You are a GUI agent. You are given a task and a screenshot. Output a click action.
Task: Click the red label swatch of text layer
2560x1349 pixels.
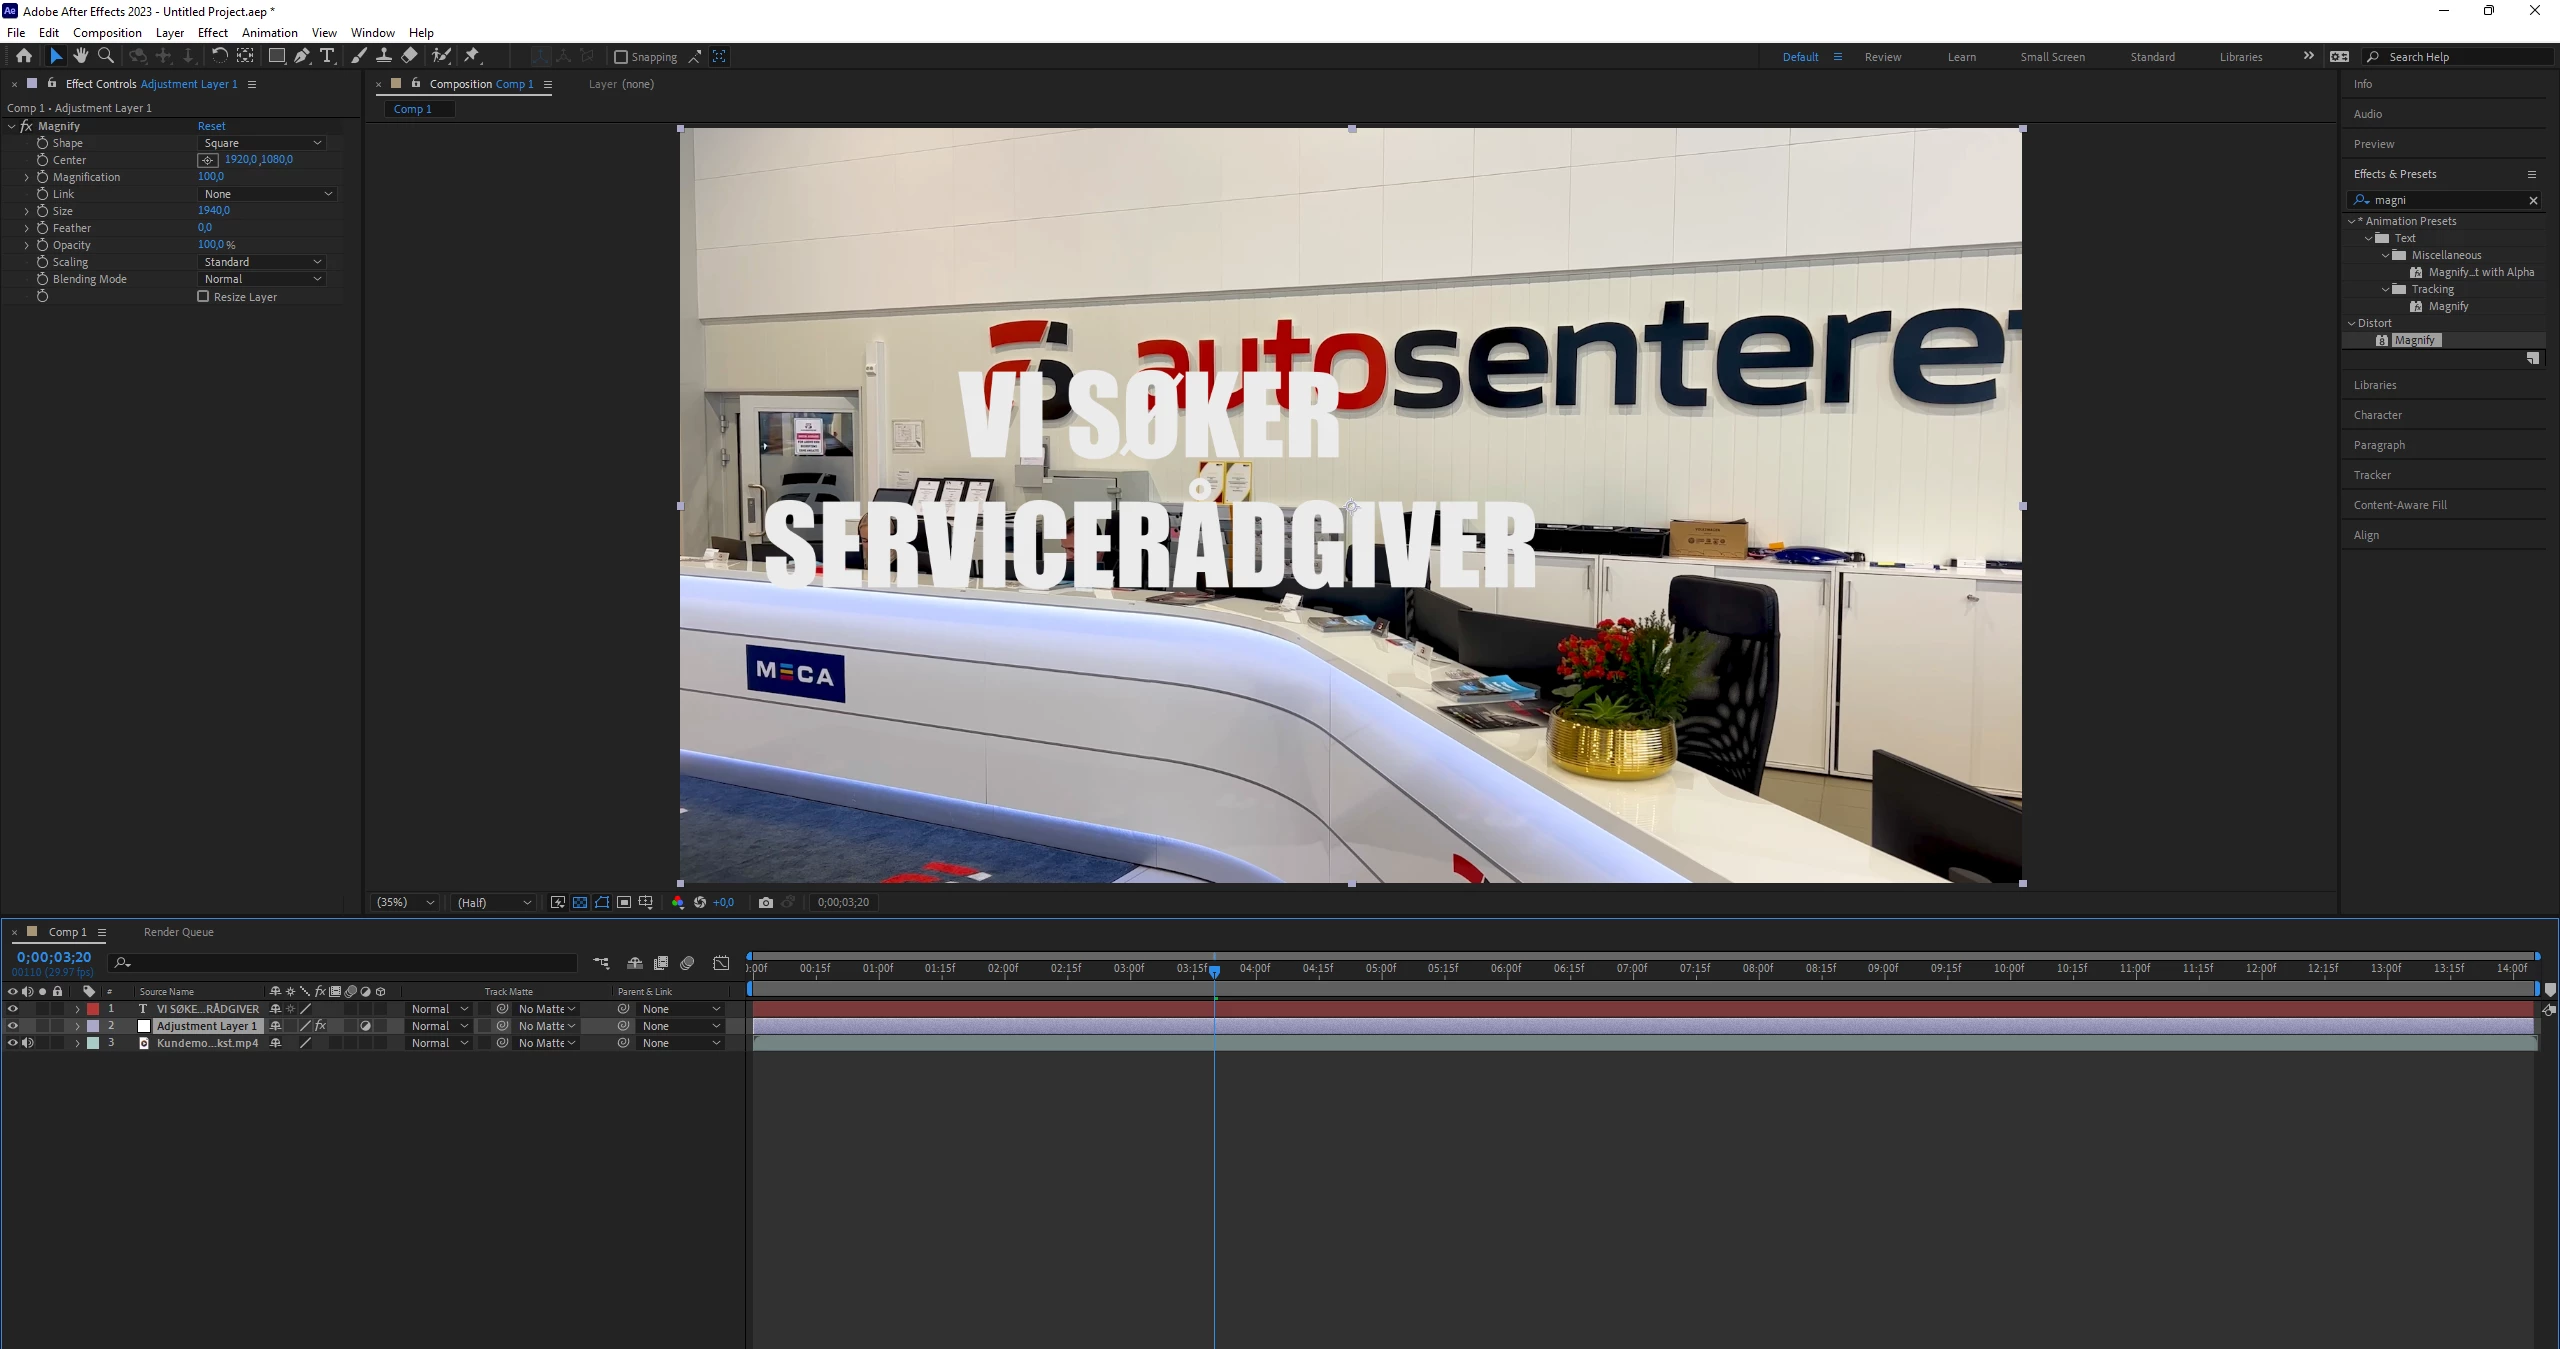[93, 1009]
